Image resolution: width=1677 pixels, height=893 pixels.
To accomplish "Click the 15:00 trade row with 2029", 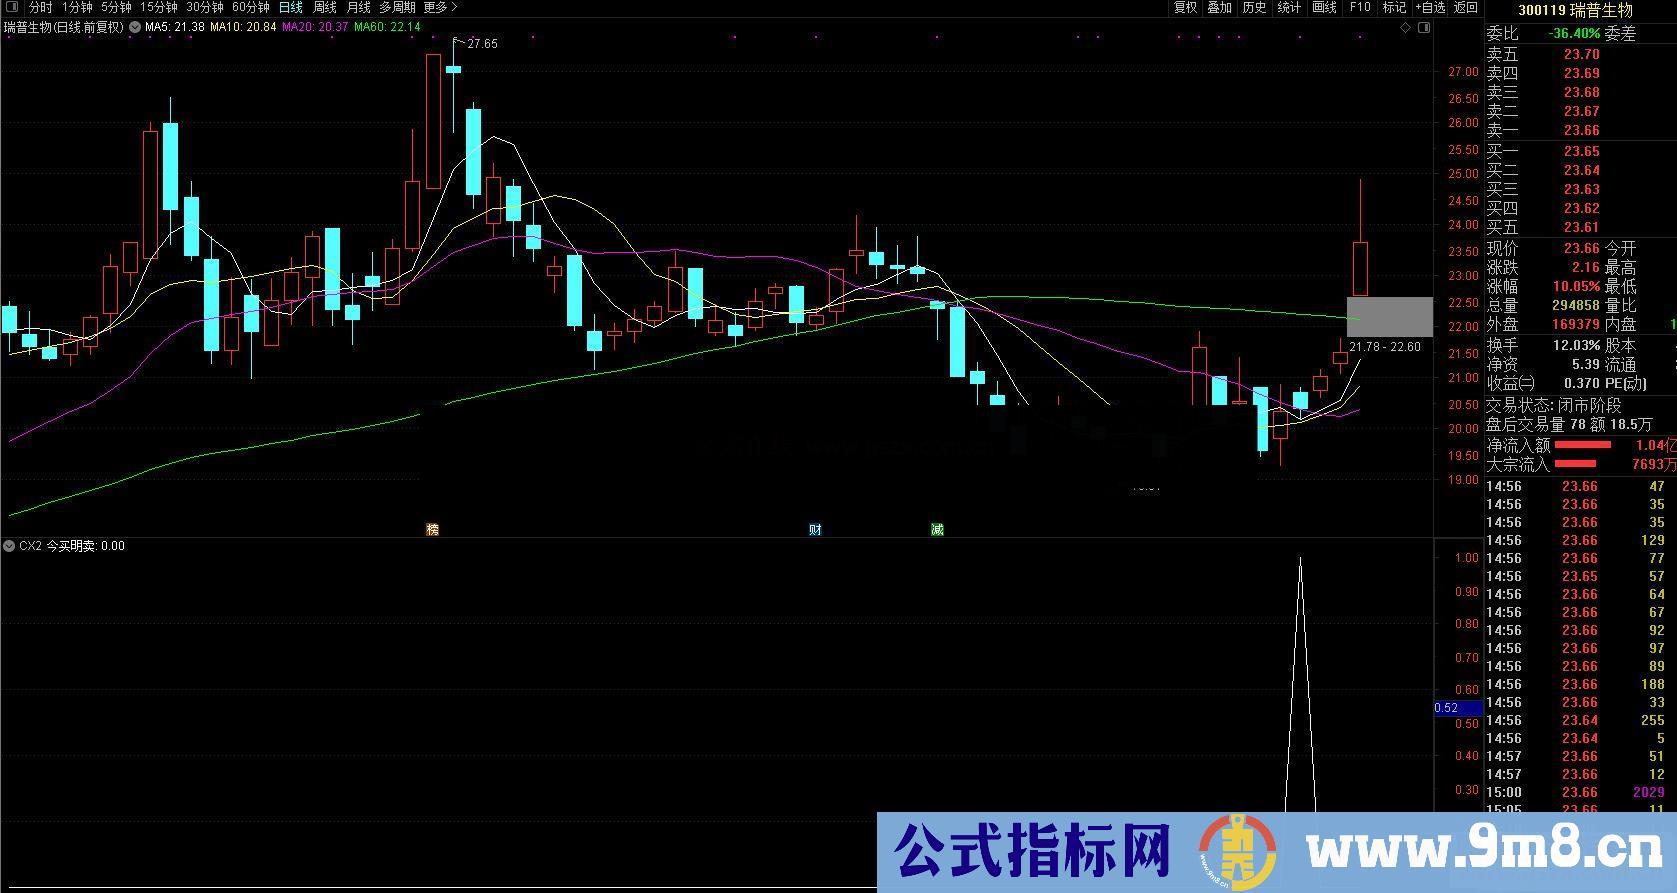I will click(1577, 792).
